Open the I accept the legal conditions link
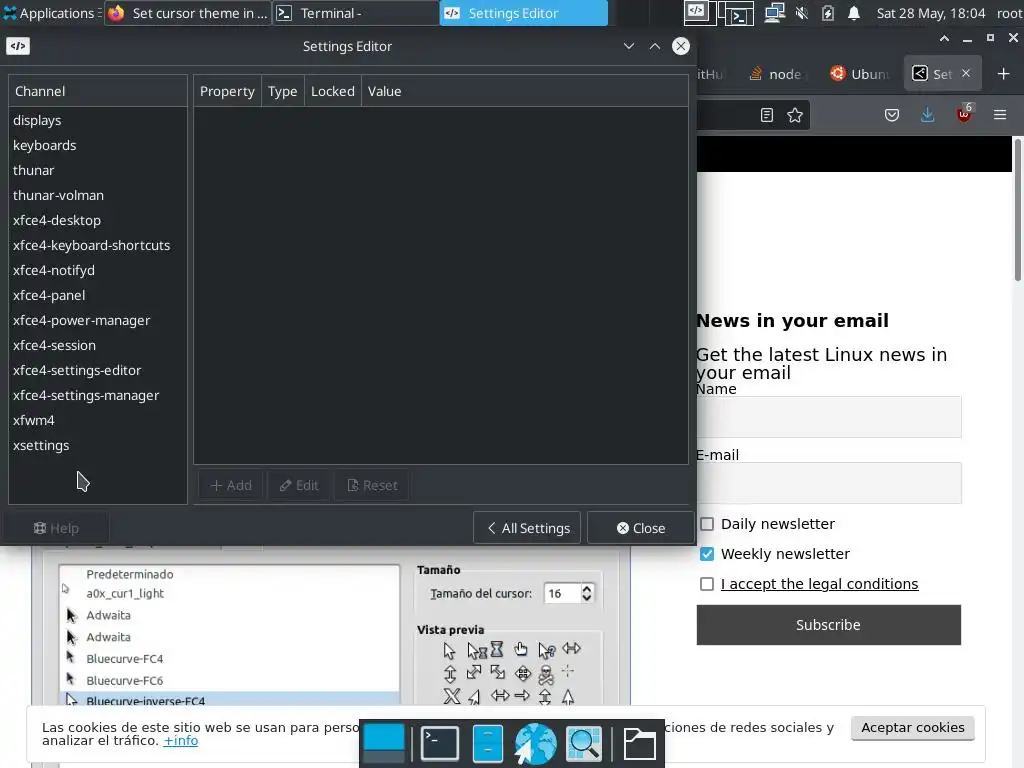This screenshot has height=768, width=1024. tap(820, 584)
